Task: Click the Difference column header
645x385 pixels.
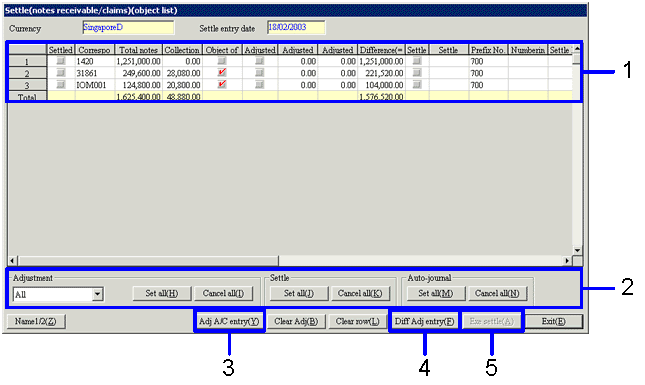Action: click(x=381, y=50)
